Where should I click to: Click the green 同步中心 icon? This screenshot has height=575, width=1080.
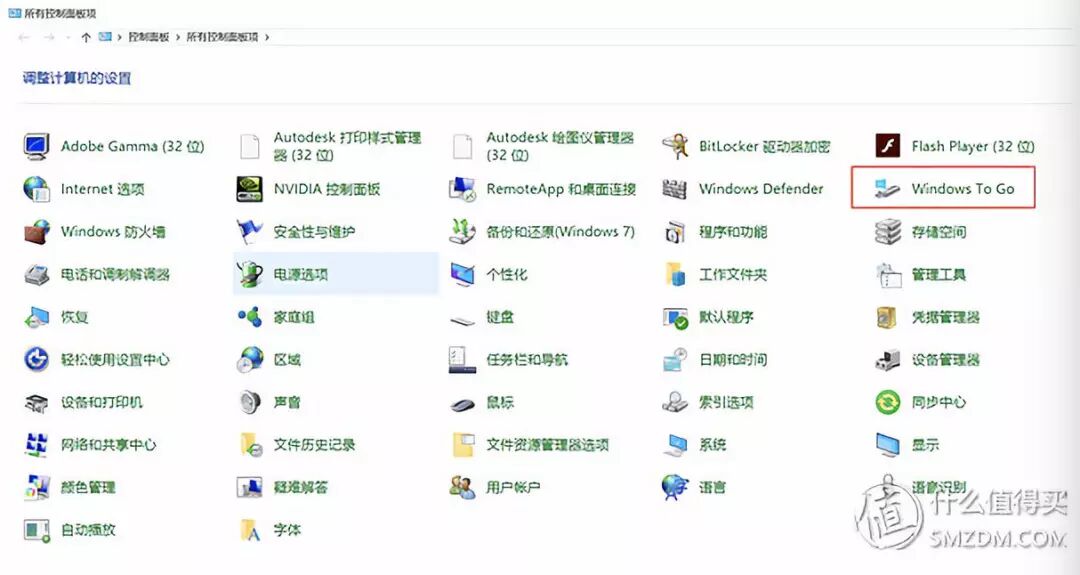[x=888, y=402]
